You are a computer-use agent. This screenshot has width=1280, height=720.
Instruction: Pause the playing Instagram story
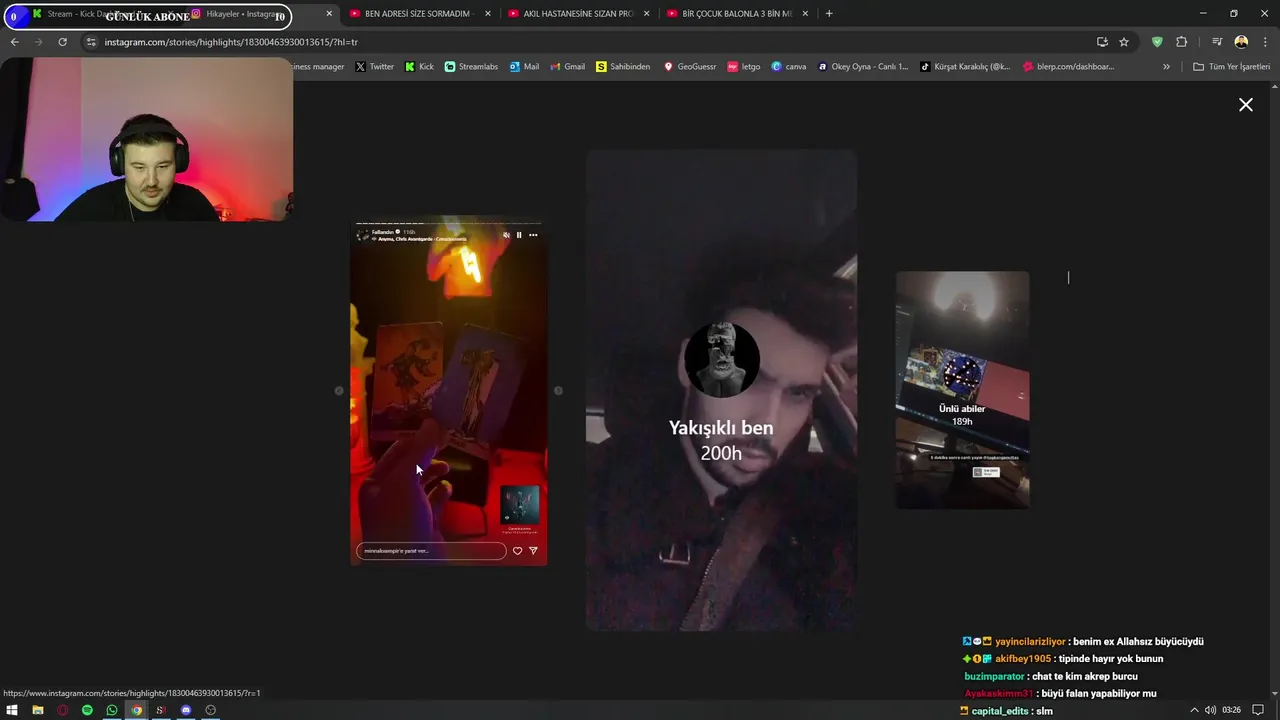(519, 235)
